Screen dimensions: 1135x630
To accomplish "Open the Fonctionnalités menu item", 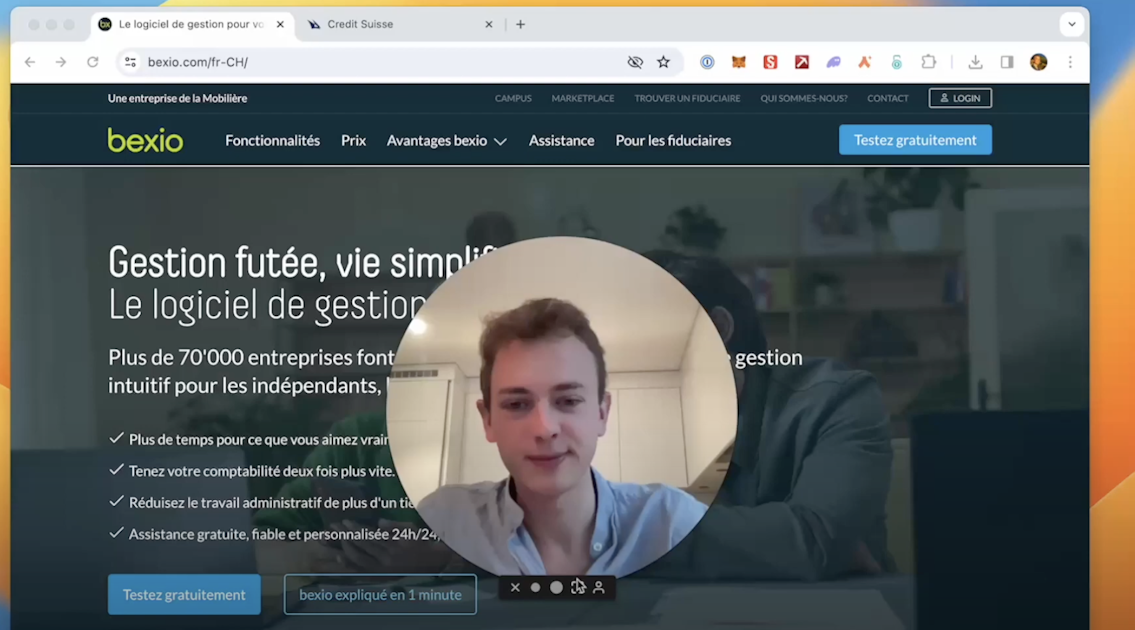I will [x=272, y=140].
